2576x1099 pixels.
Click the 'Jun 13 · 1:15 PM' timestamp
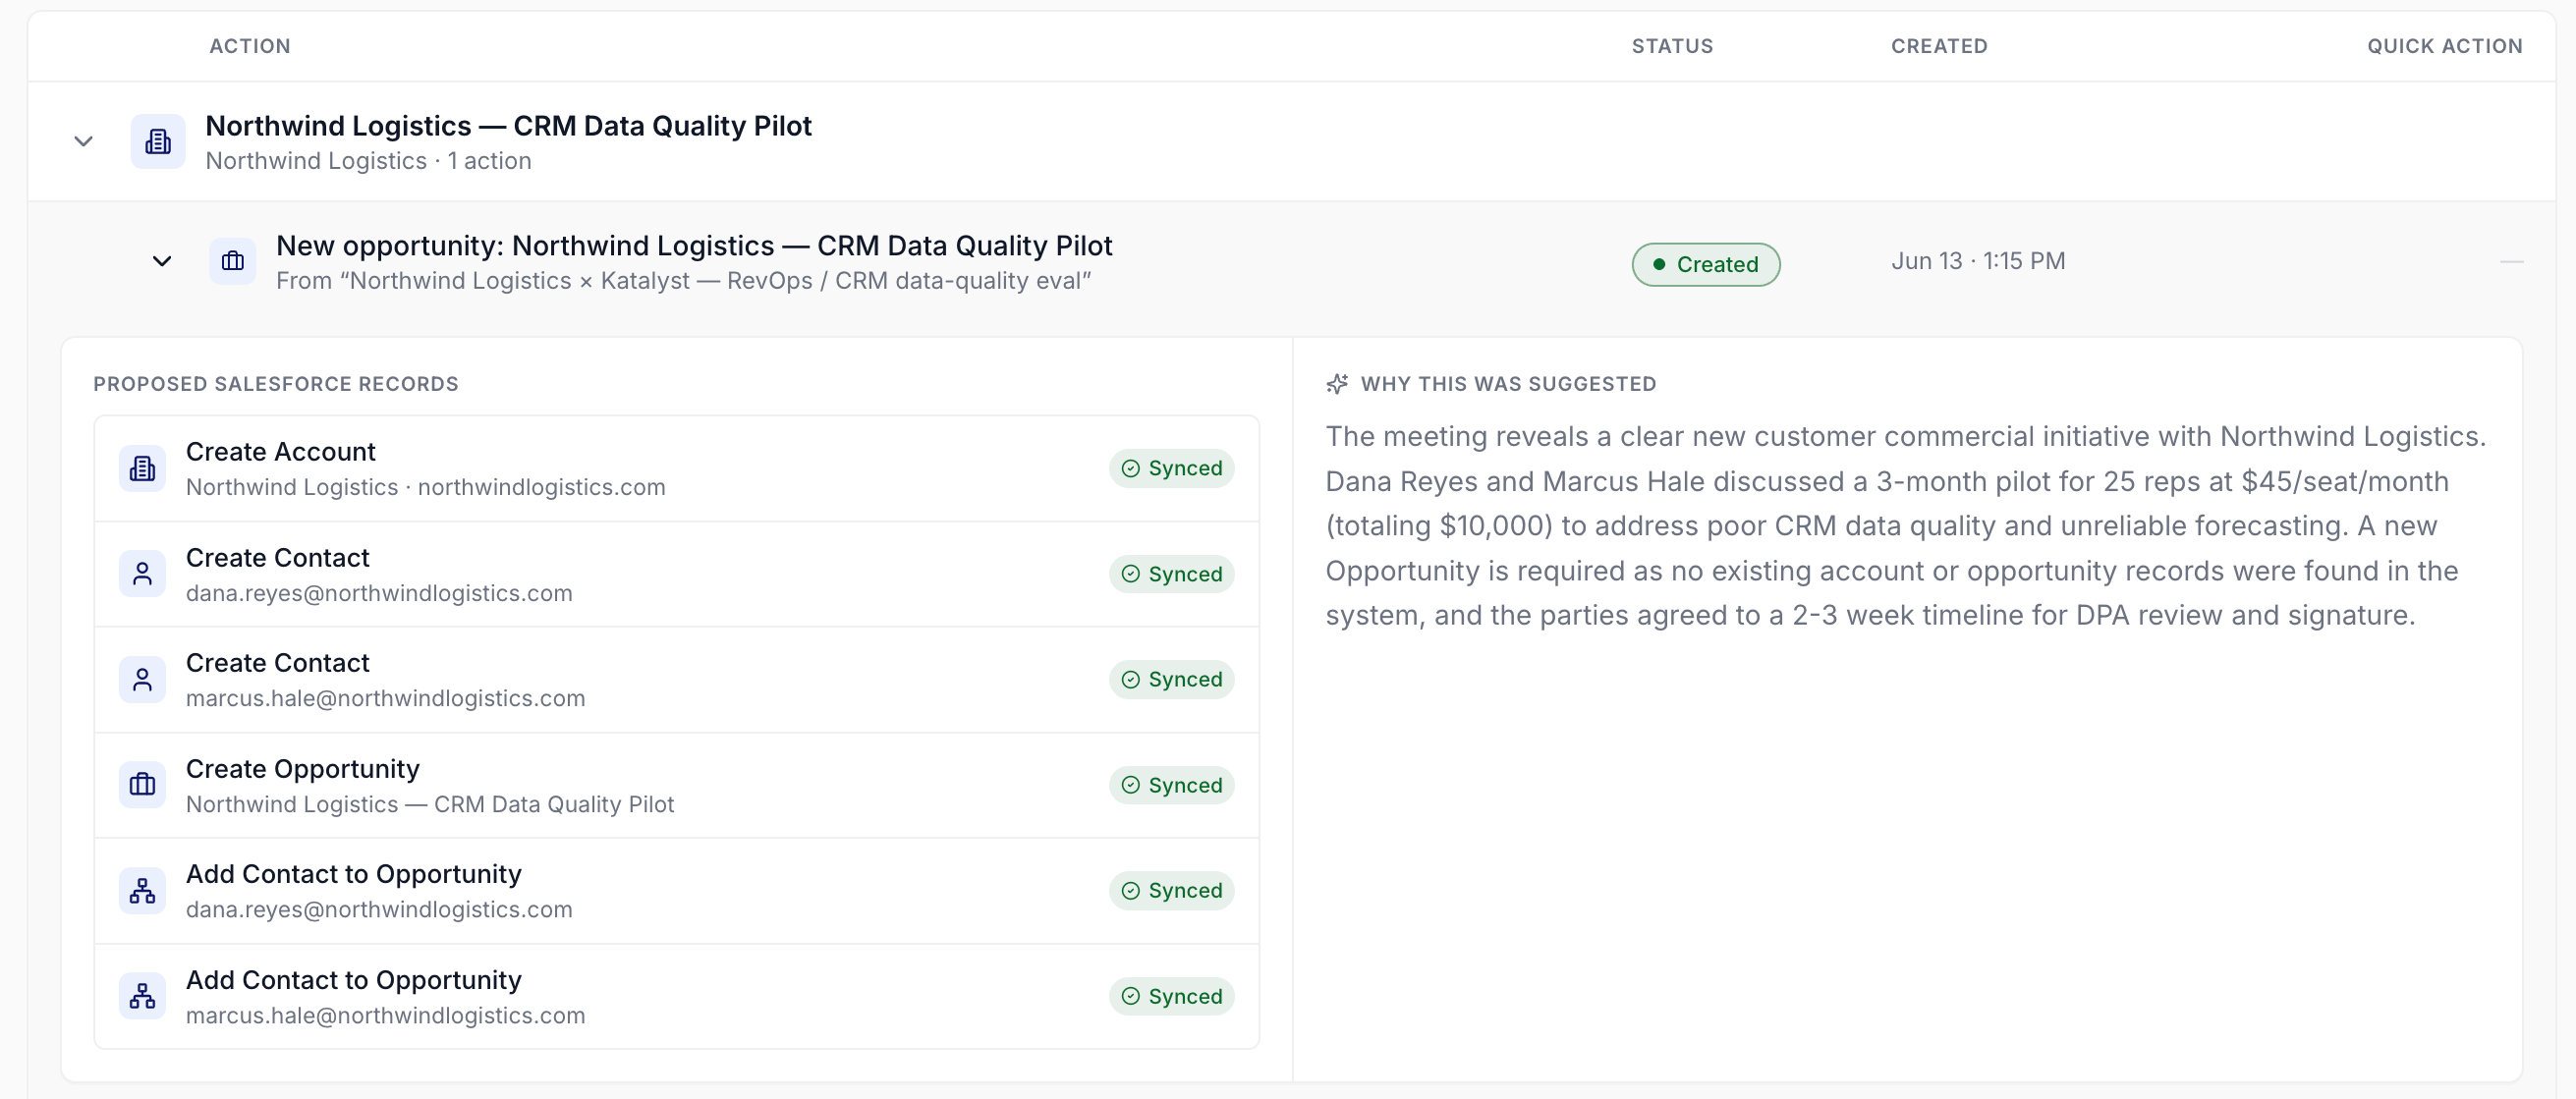[1978, 261]
